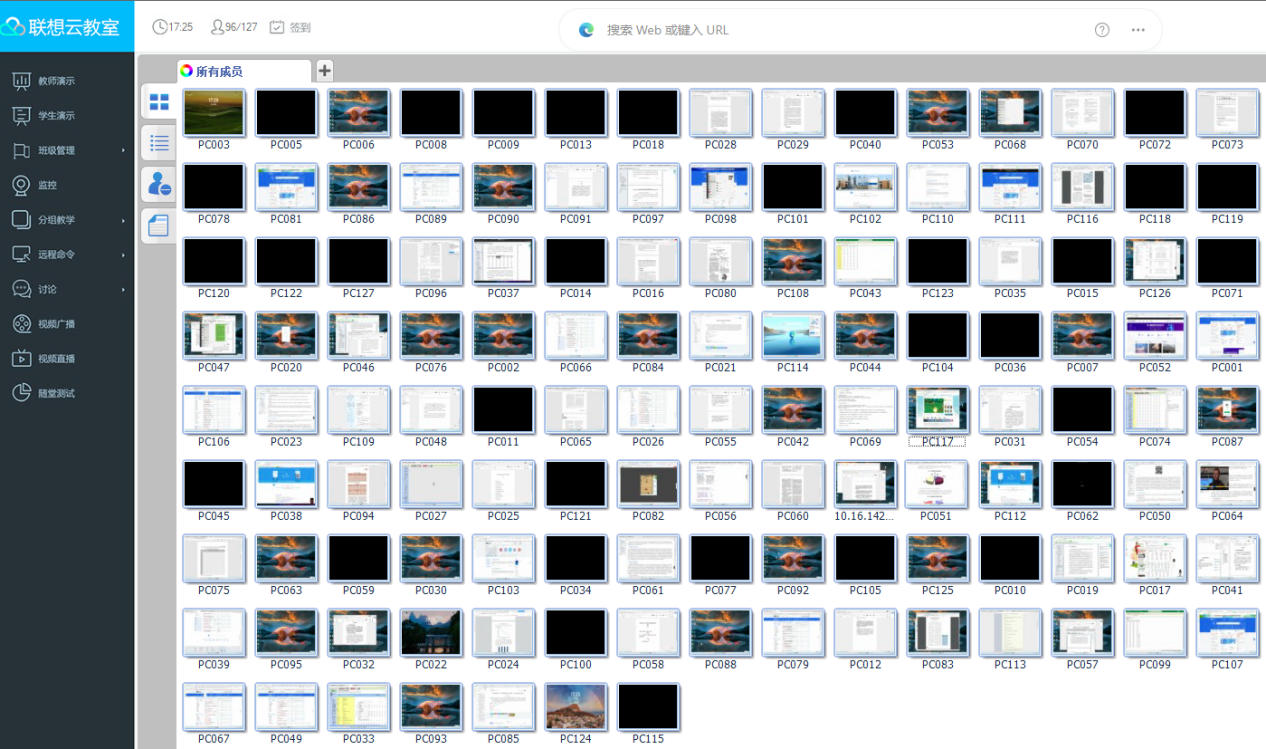
Task: Select the PC082 thumbnail
Action: 648,484
